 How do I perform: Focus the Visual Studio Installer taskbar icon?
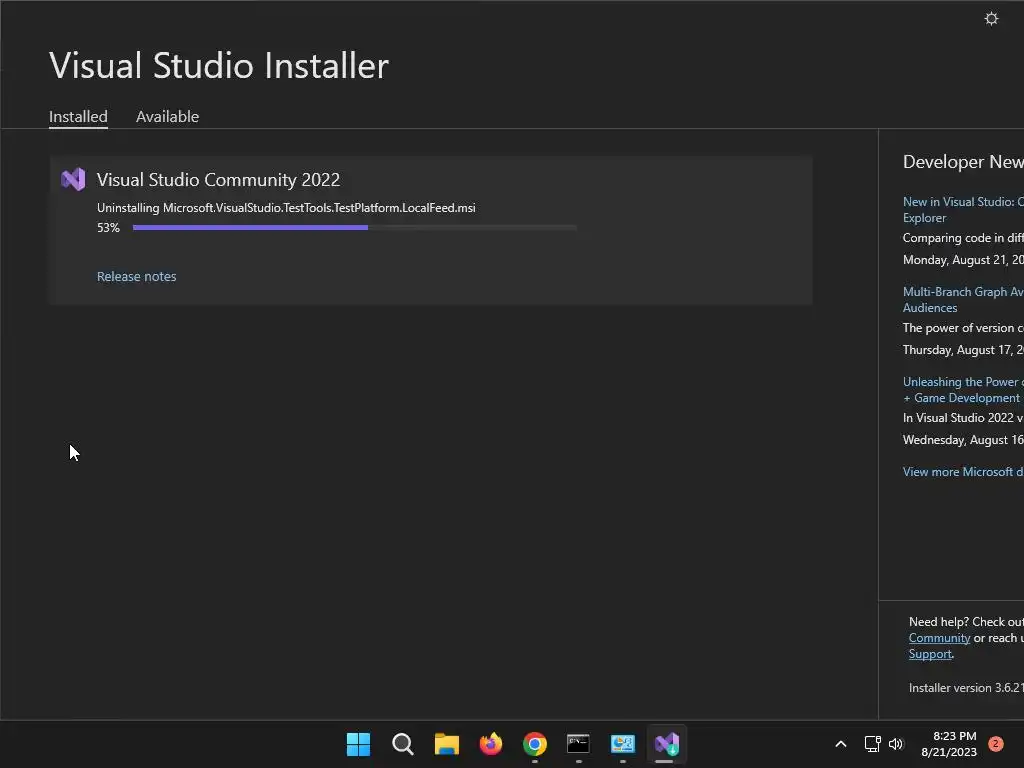pos(667,744)
